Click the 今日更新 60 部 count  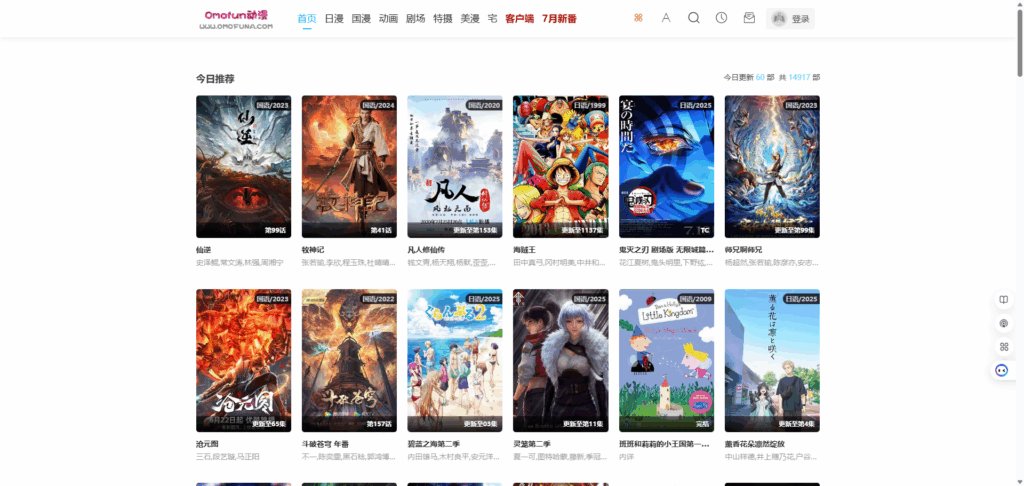[749, 77]
